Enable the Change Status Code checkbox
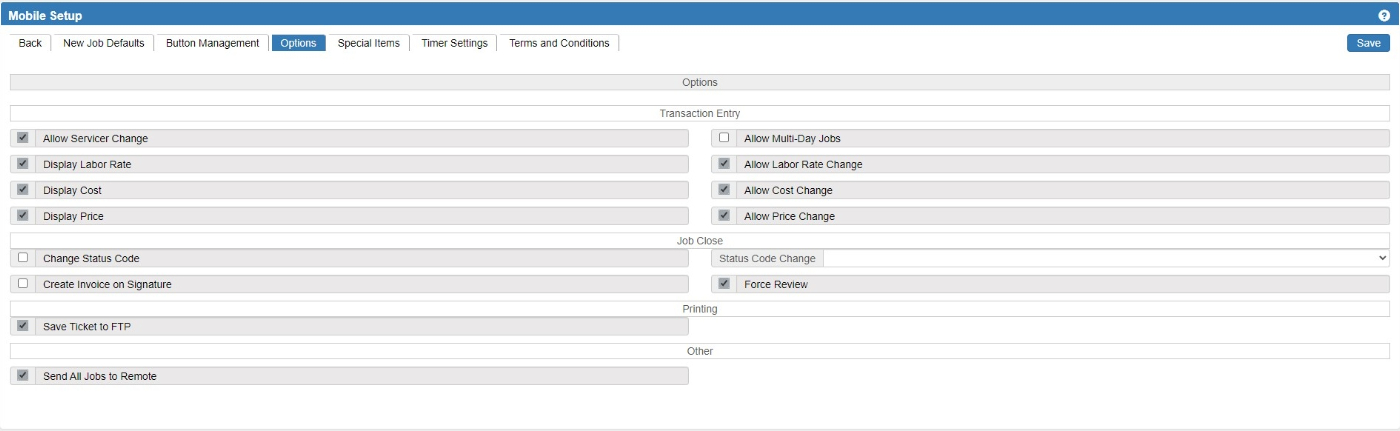The height and width of the screenshot is (431, 1400). pyautogui.click(x=23, y=258)
